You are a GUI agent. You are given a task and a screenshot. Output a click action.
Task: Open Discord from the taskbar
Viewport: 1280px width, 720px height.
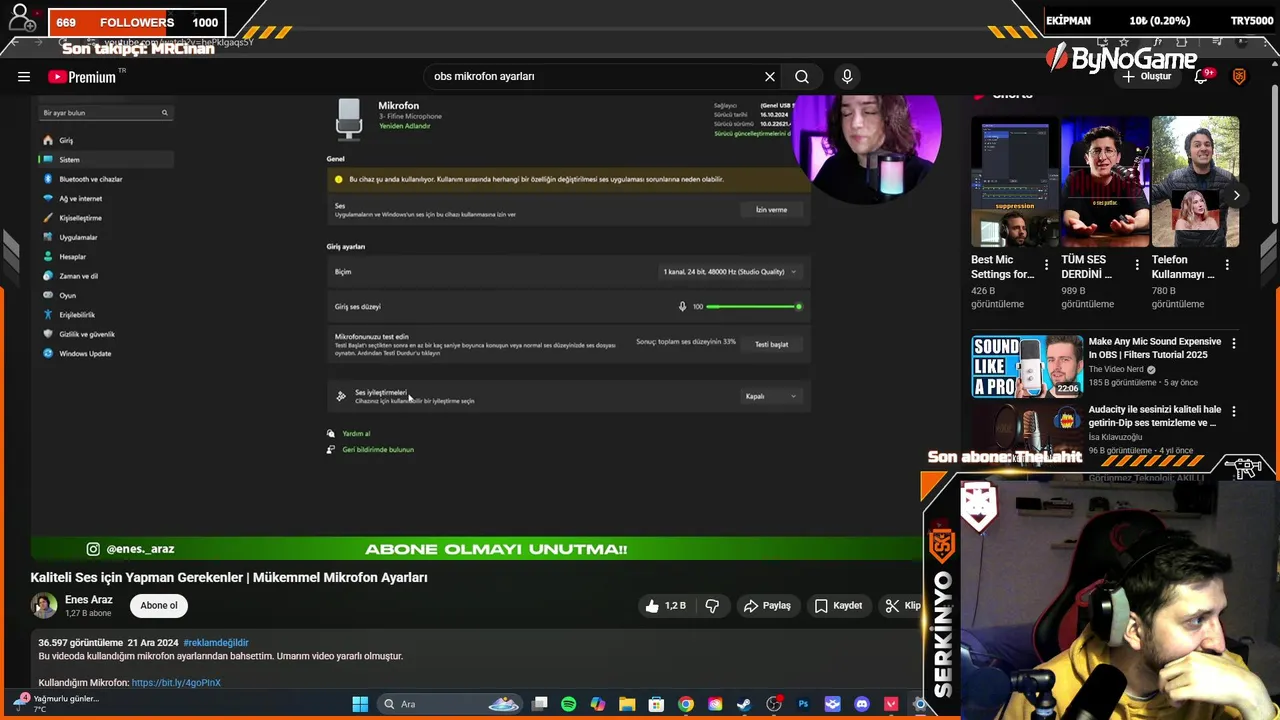pyautogui.click(x=862, y=704)
